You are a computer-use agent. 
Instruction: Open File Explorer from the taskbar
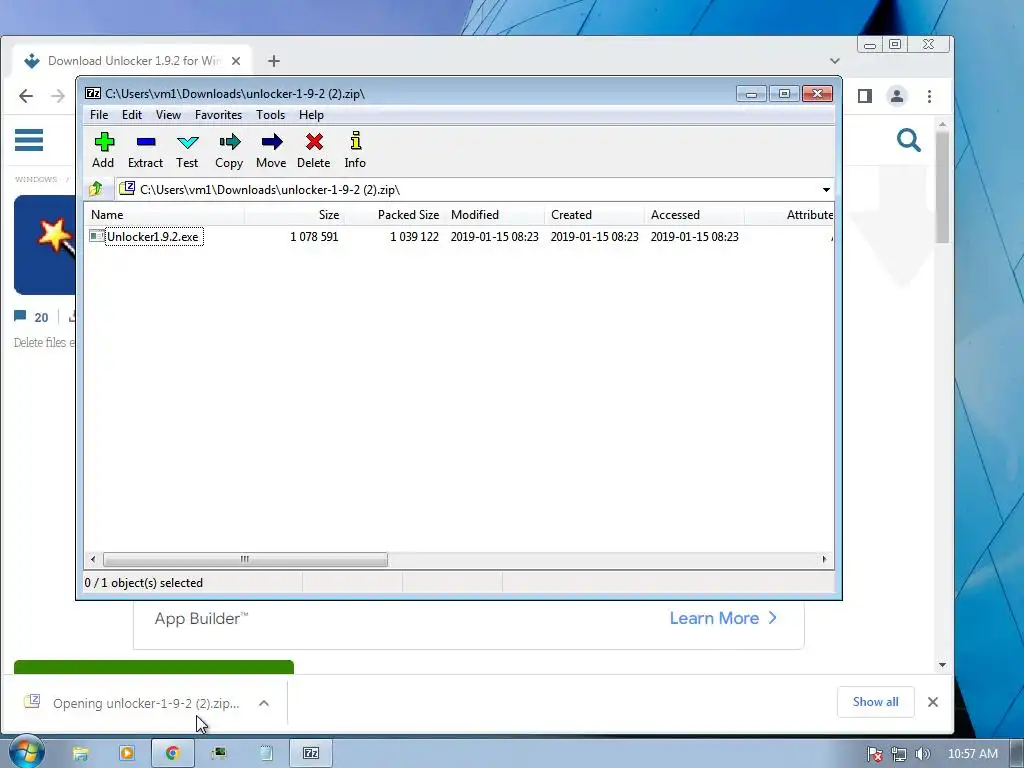(80, 754)
